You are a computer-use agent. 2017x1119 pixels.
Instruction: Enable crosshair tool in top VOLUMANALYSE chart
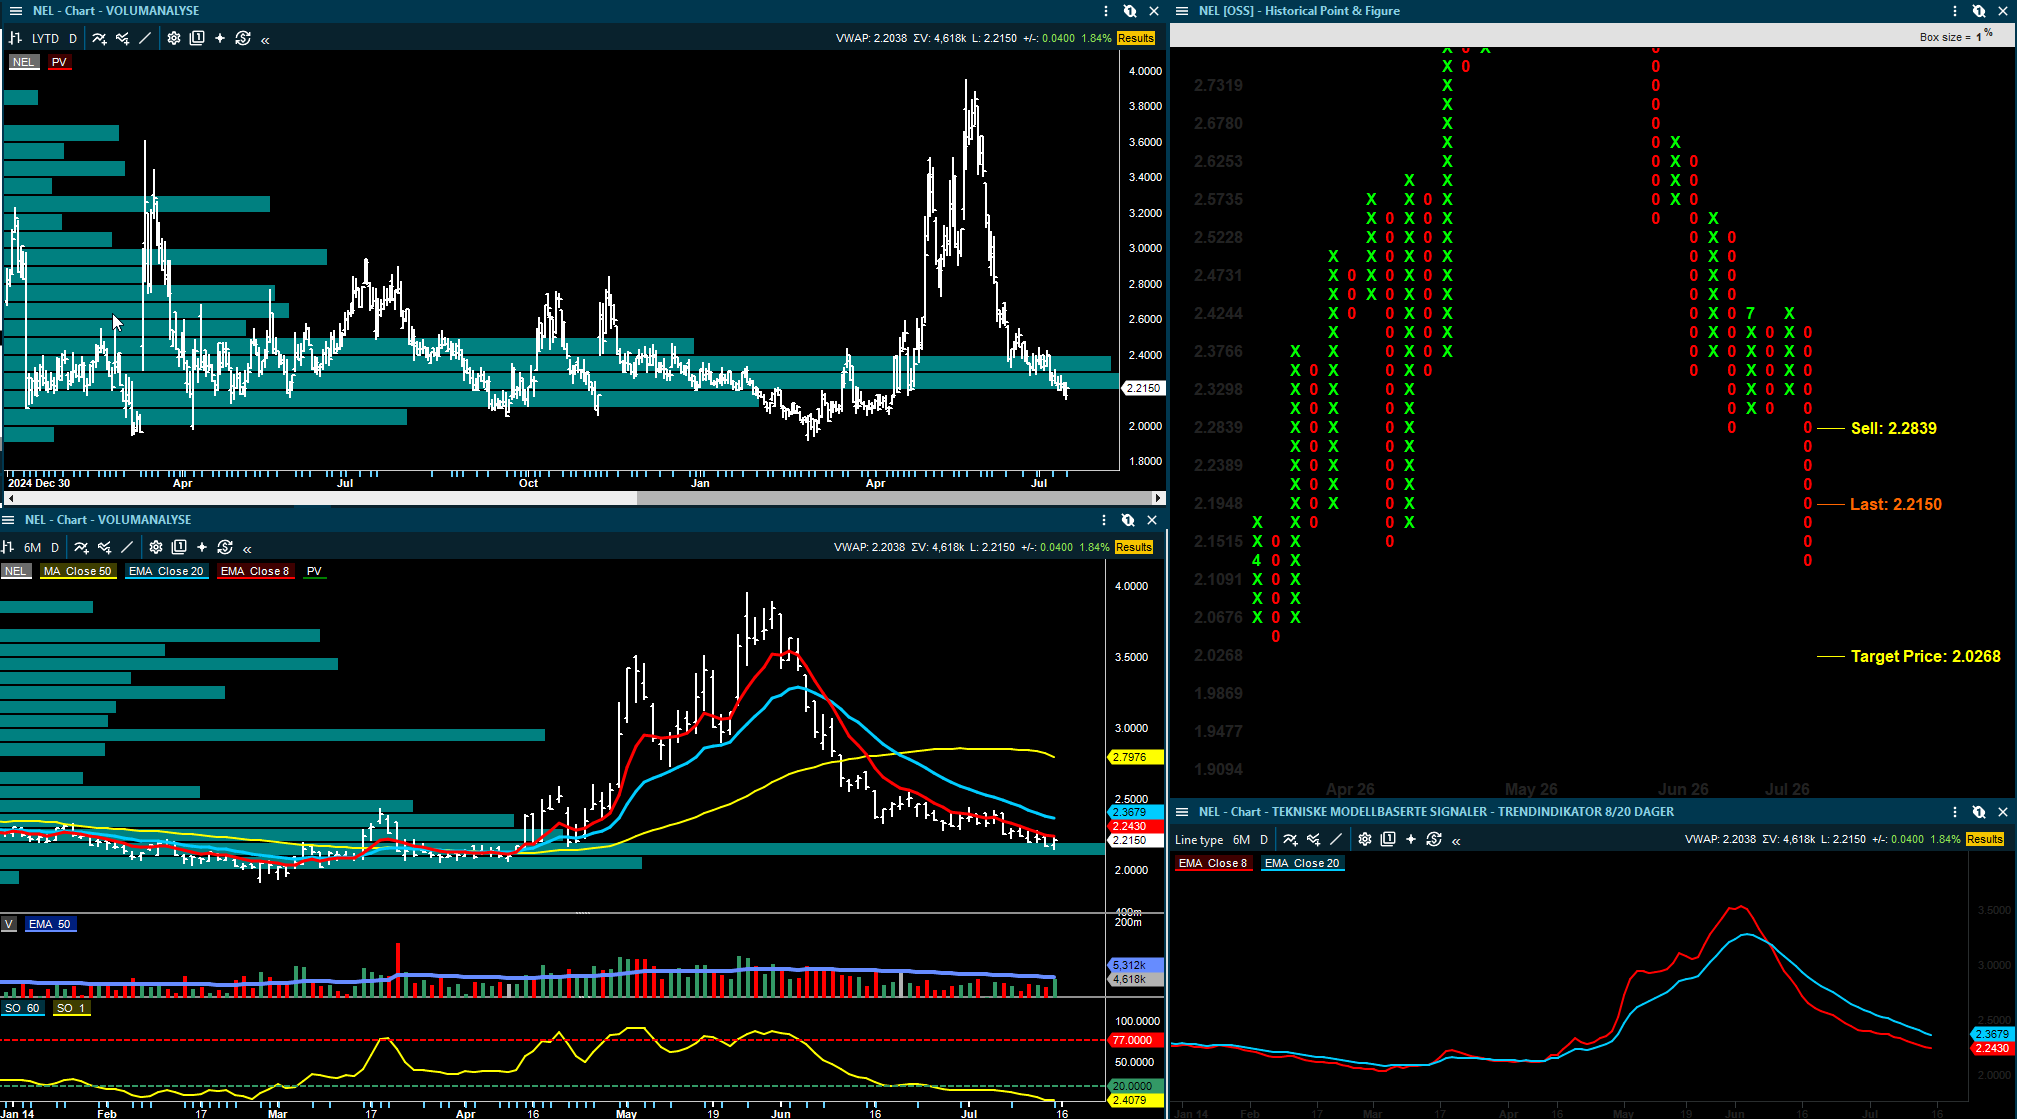click(220, 38)
